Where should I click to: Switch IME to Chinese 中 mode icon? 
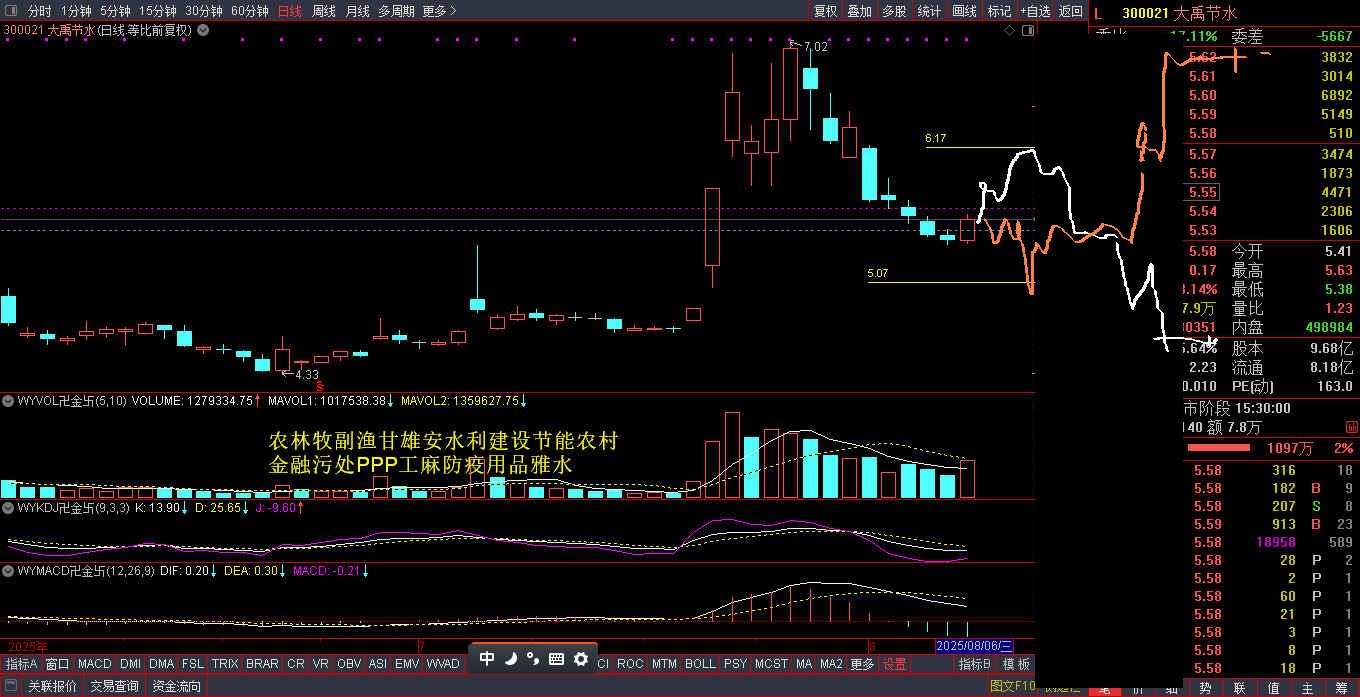pyautogui.click(x=487, y=658)
